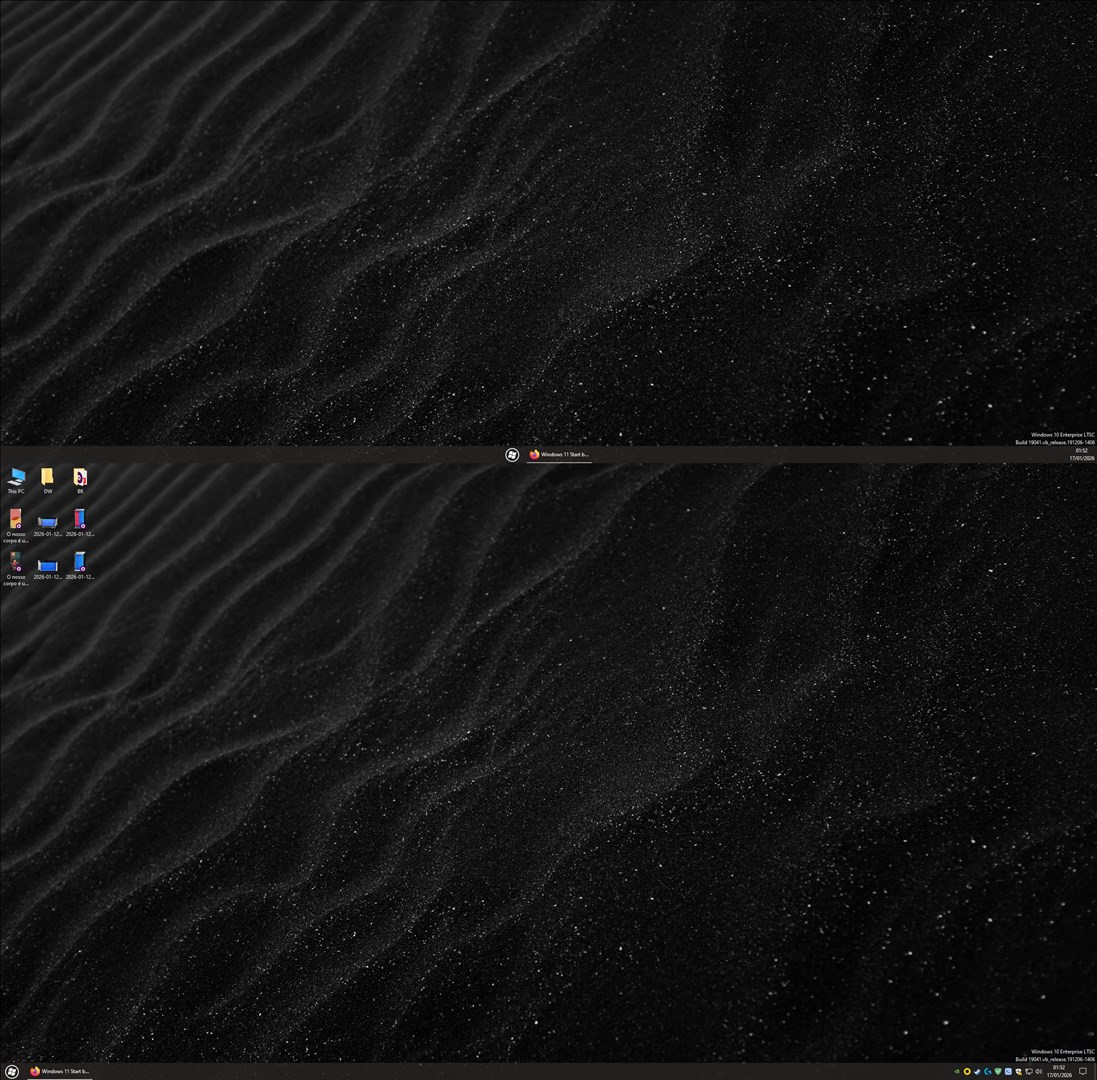Select the This PC desktop icon
This screenshot has height=1080, width=1097.
click(16, 478)
